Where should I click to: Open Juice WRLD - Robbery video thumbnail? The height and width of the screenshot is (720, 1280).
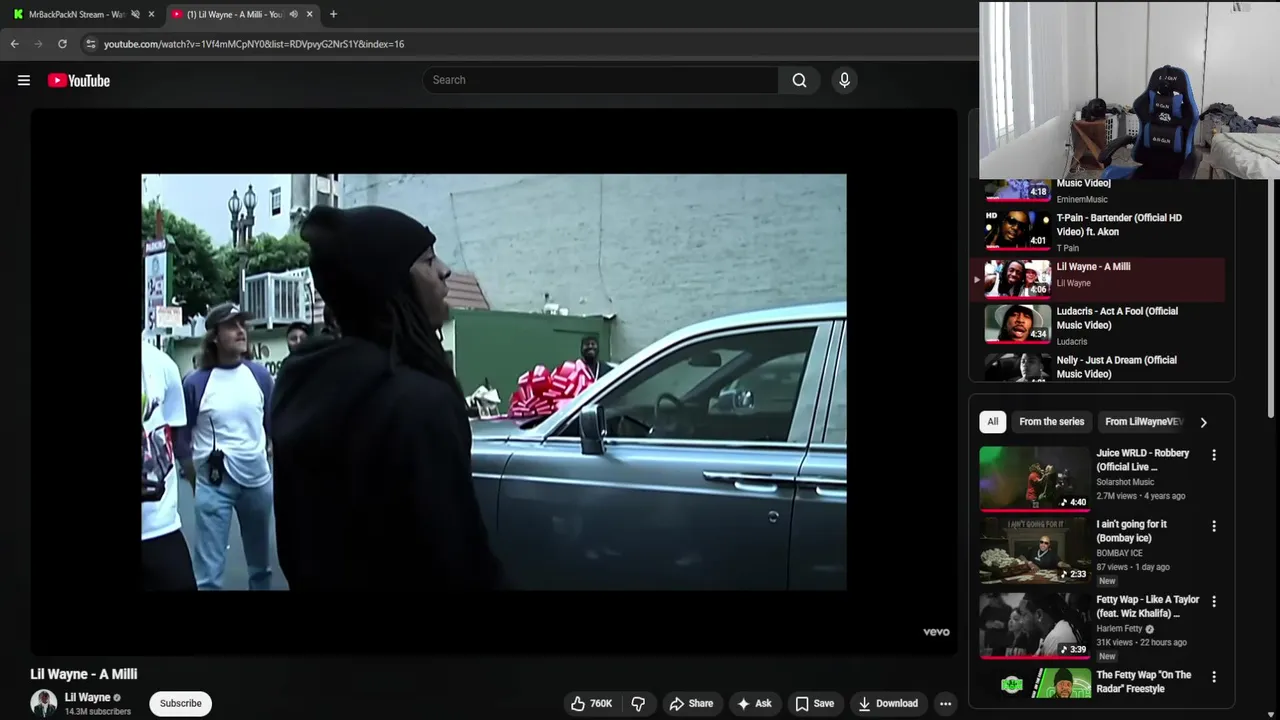(x=1034, y=478)
